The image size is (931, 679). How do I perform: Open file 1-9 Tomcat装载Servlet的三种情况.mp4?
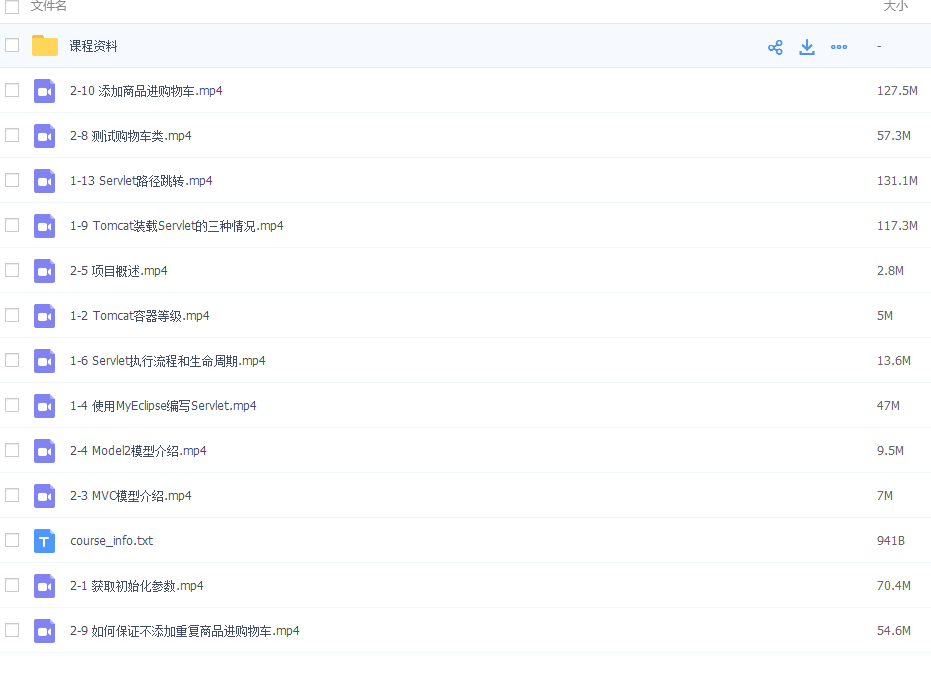[177, 226]
